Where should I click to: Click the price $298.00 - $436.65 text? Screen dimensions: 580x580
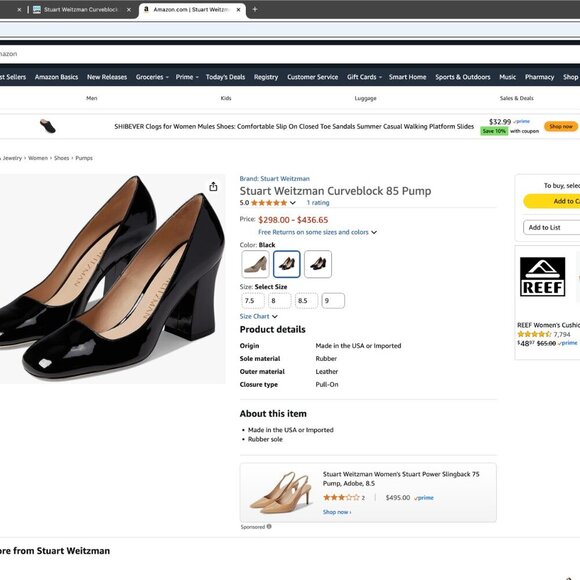coord(293,220)
